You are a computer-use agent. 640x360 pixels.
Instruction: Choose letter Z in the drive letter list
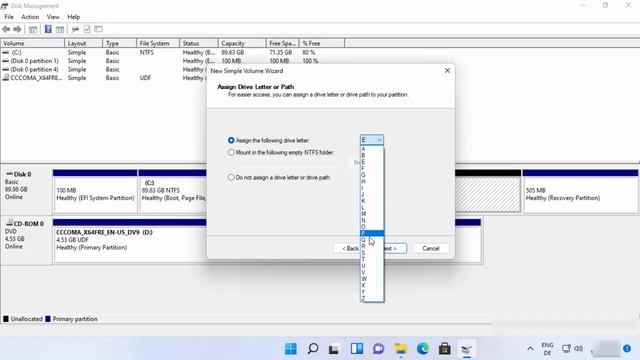372,298
